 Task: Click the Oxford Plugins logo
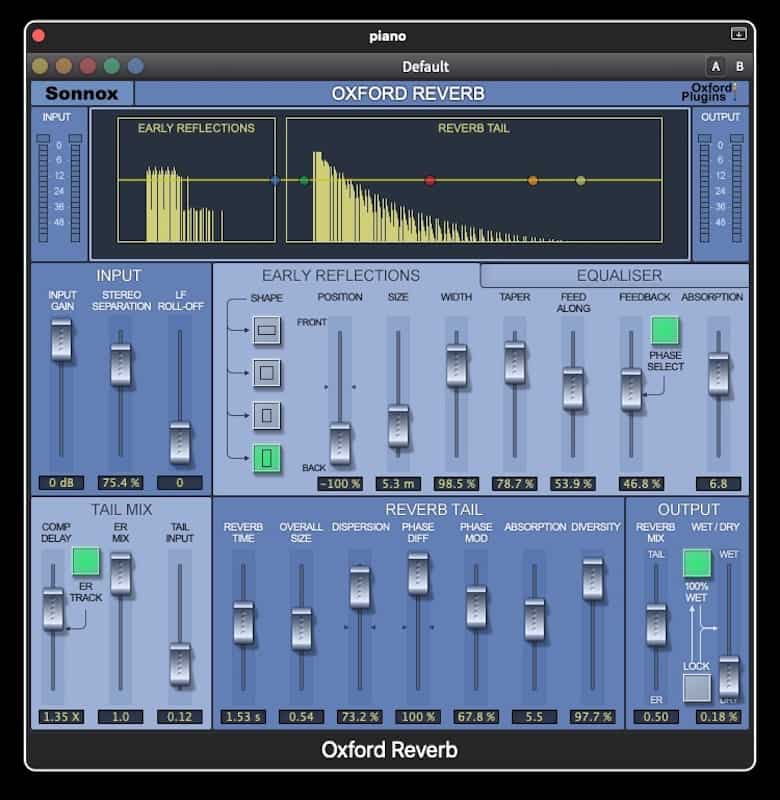(x=708, y=92)
